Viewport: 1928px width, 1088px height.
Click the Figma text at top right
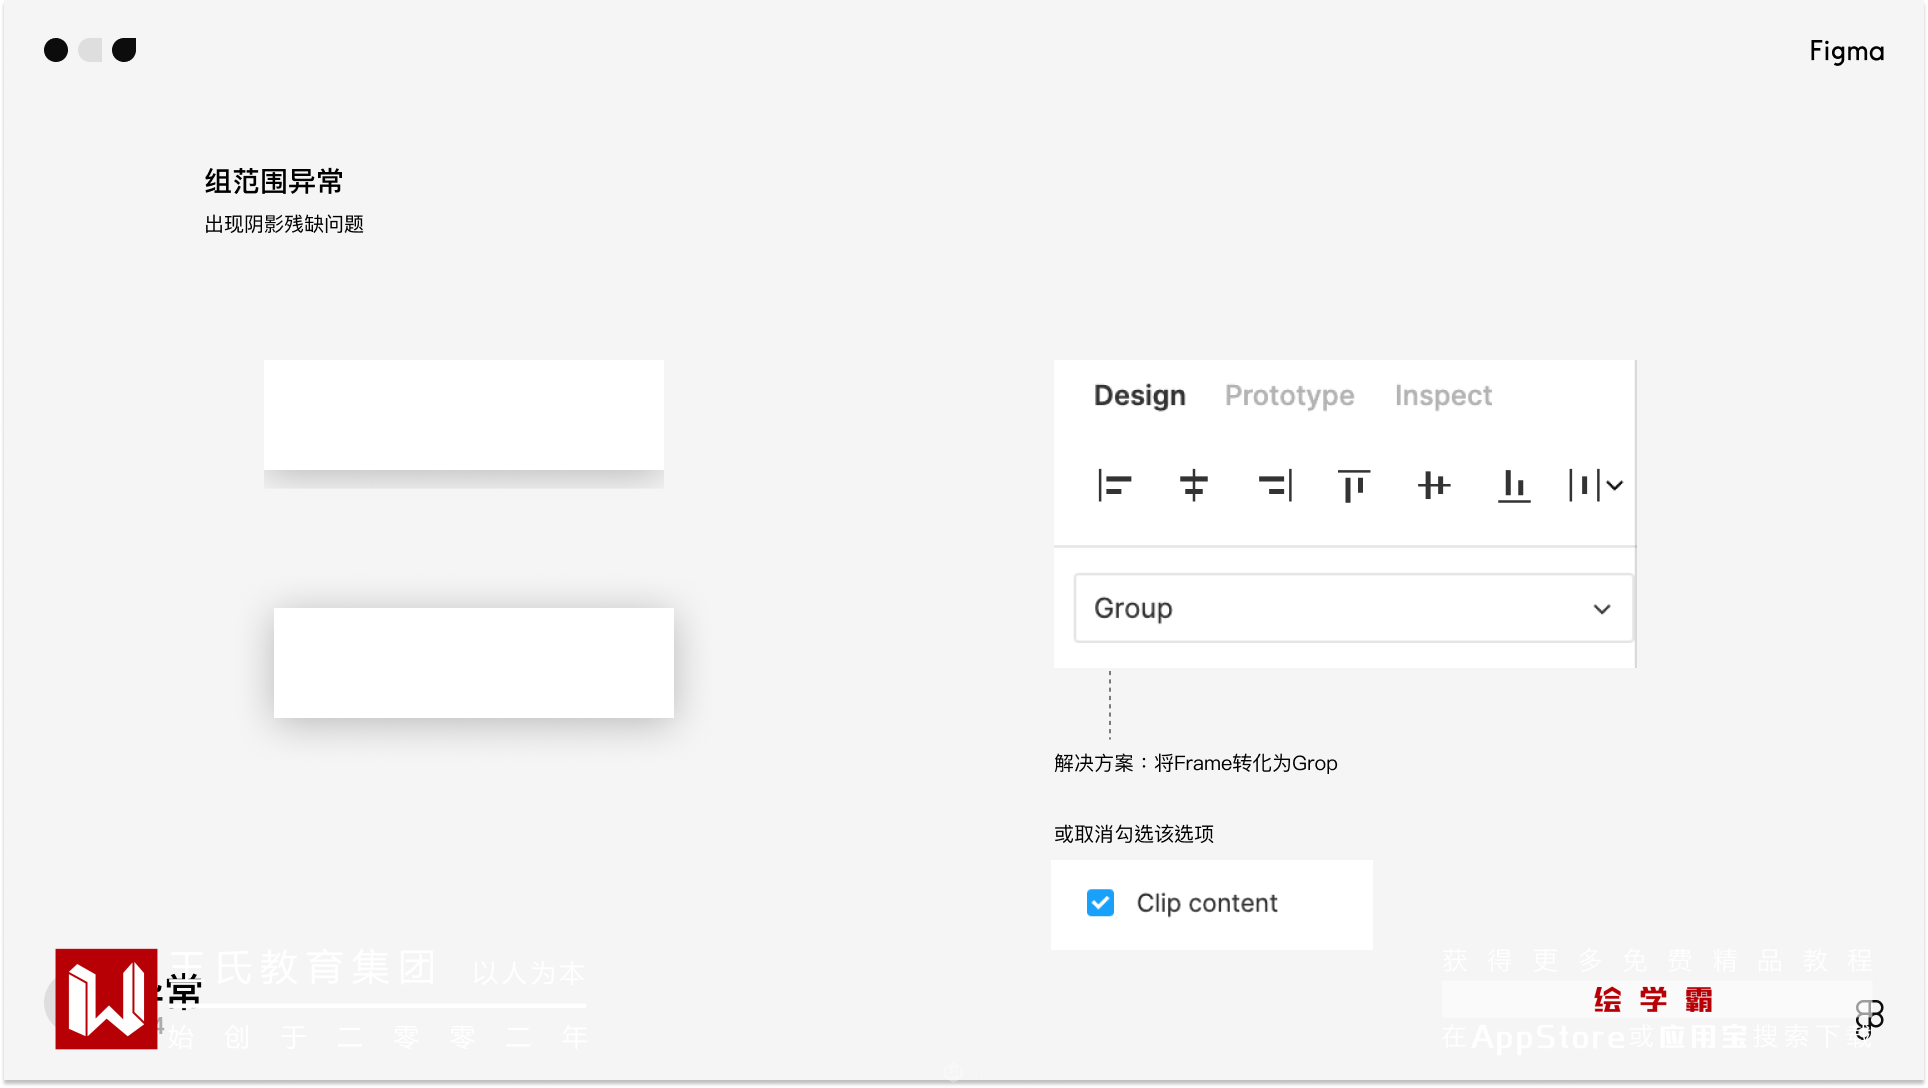point(1846,51)
